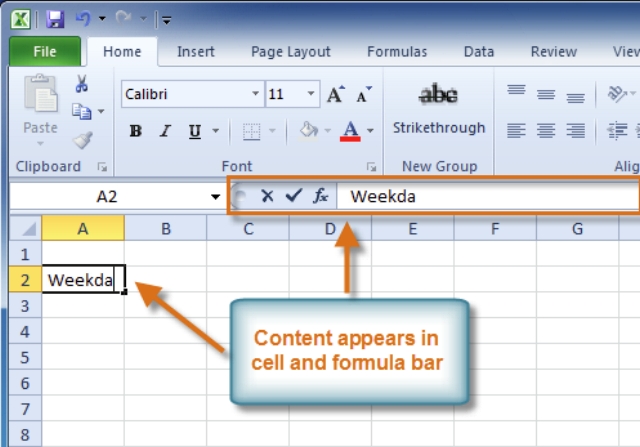The height and width of the screenshot is (447, 640).
Task: Toggle Italic formatting
Action: pyautogui.click(x=165, y=131)
